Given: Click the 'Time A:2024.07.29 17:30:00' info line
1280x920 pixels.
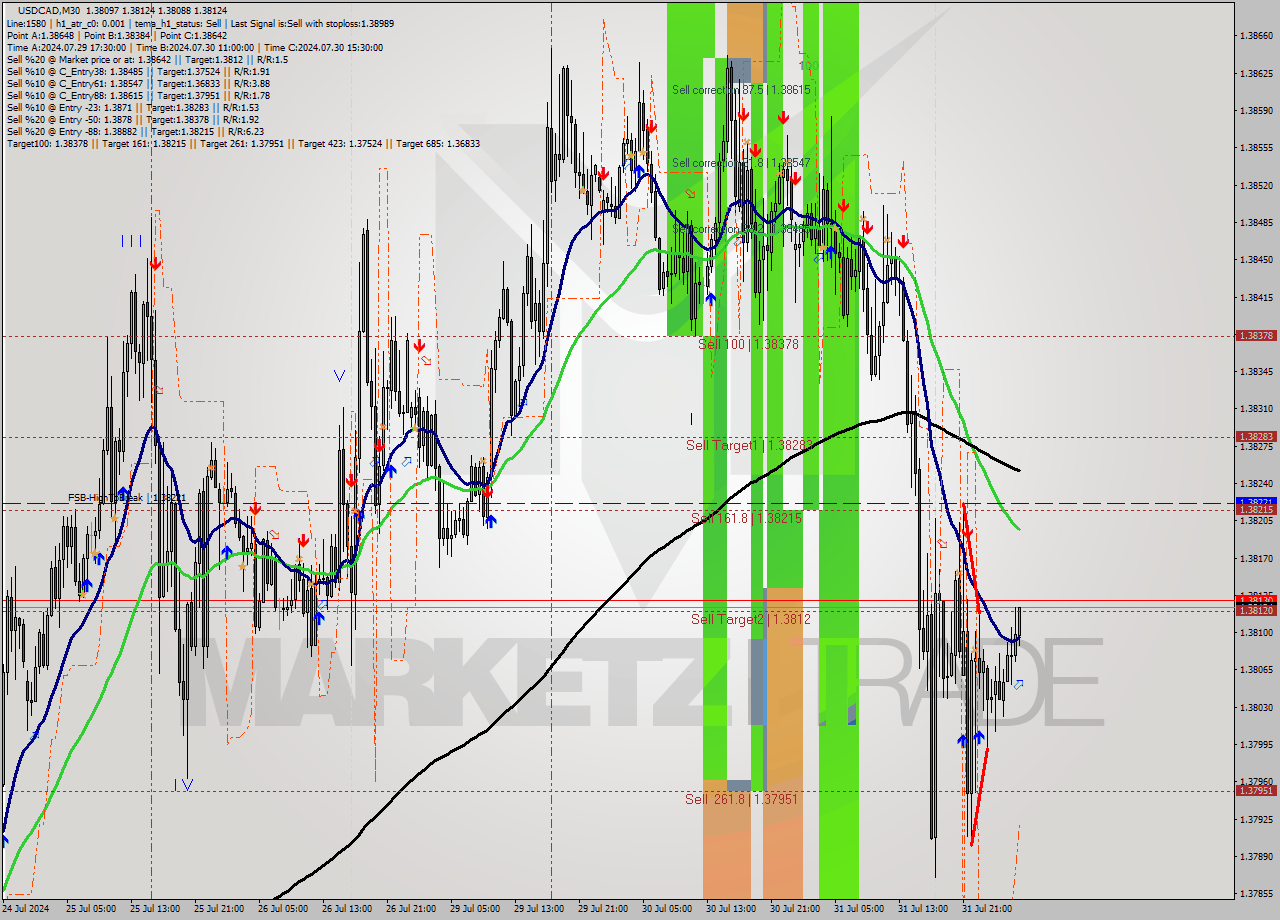Looking at the screenshot, I should click(194, 47).
